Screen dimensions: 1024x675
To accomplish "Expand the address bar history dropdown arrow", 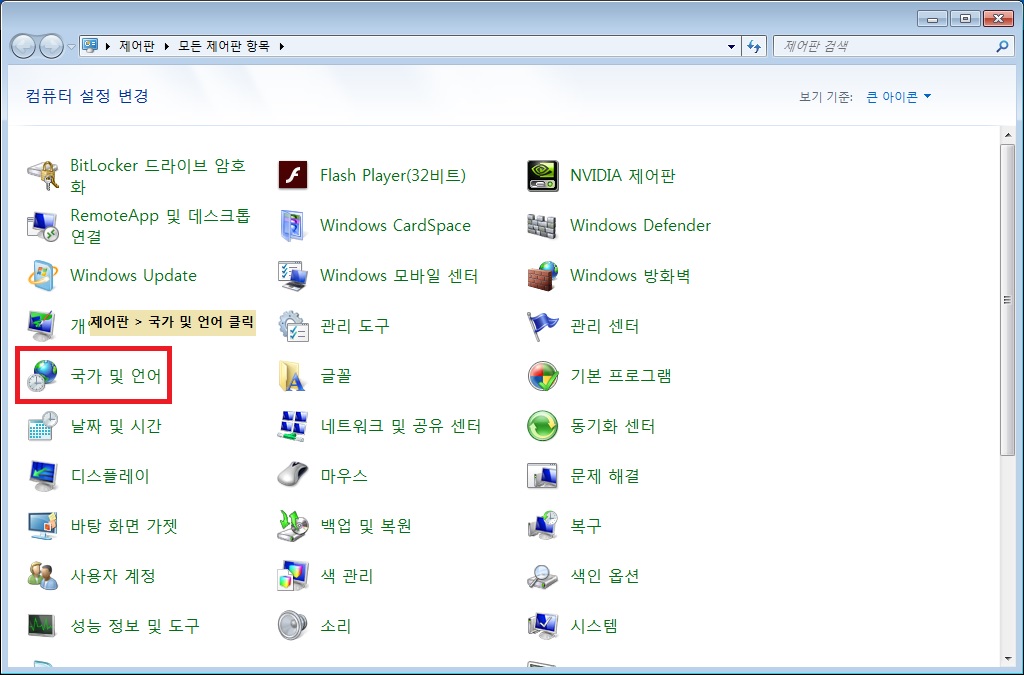I will [731, 46].
